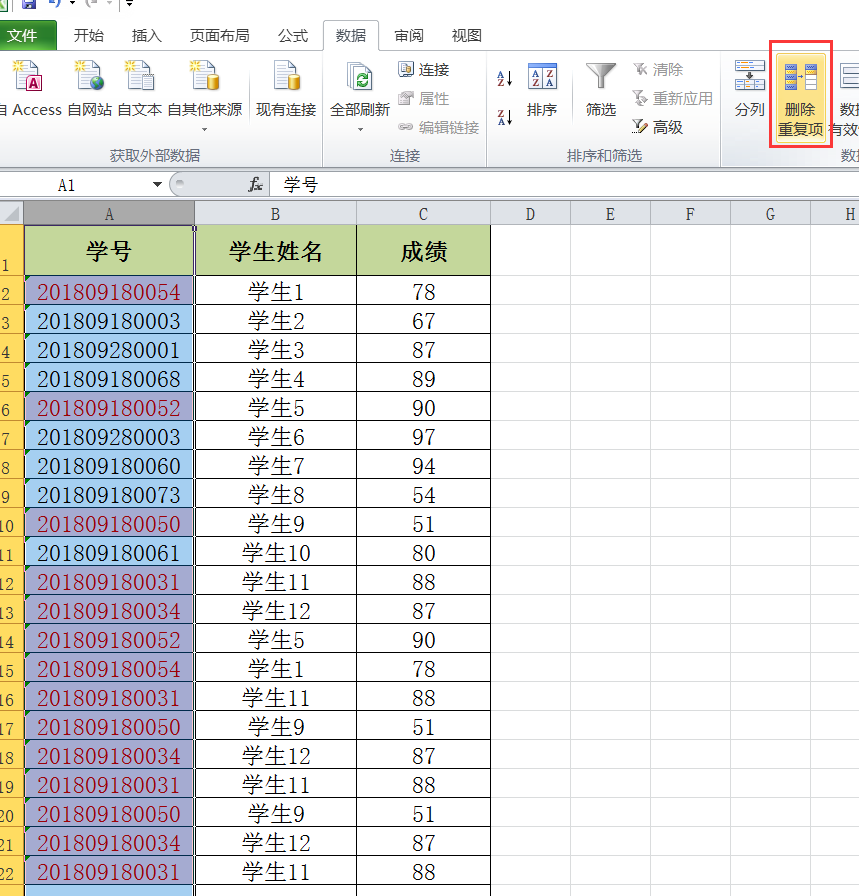Screen dimensions: 859x896
Task: Click the score cell showing 54
Action: click(x=423, y=494)
